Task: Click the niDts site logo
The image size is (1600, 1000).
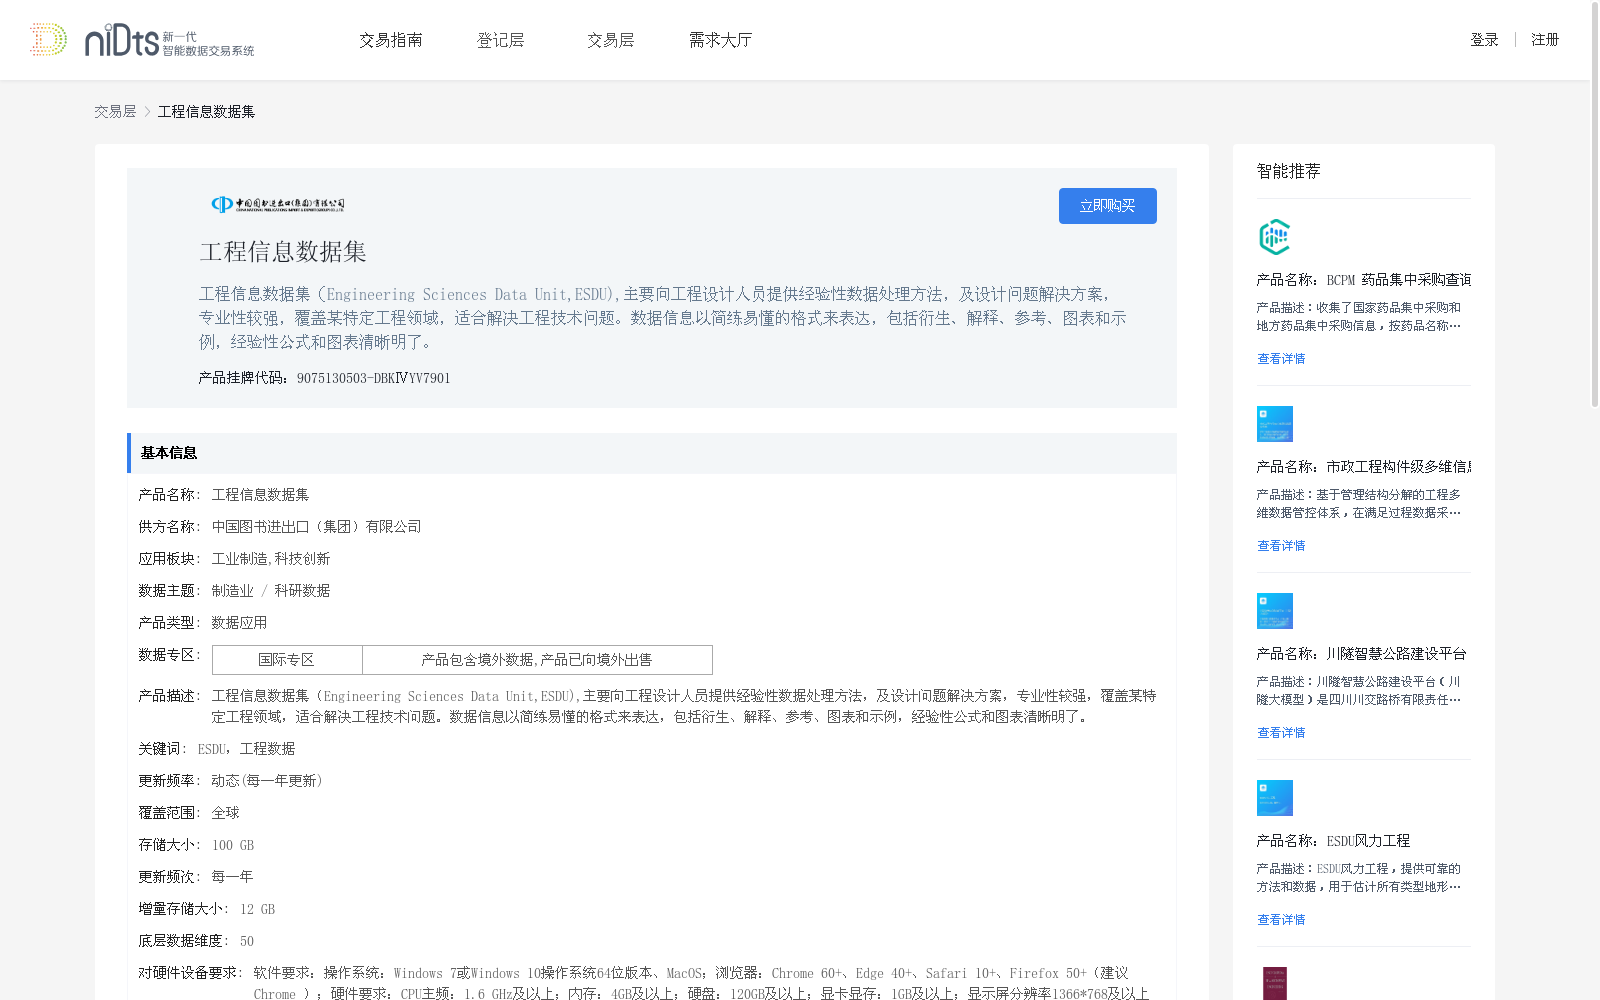Action: [x=142, y=40]
